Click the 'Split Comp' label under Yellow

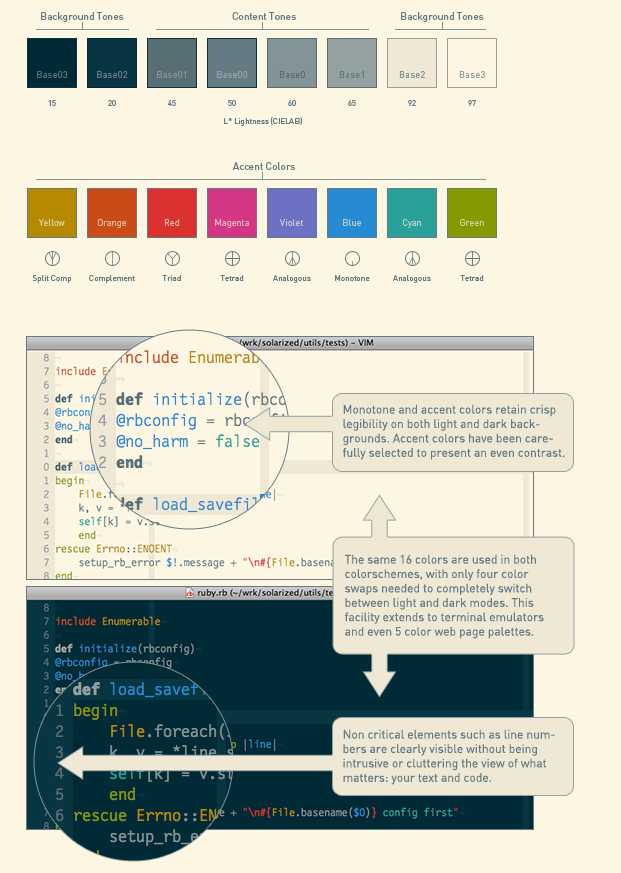coord(52,278)
